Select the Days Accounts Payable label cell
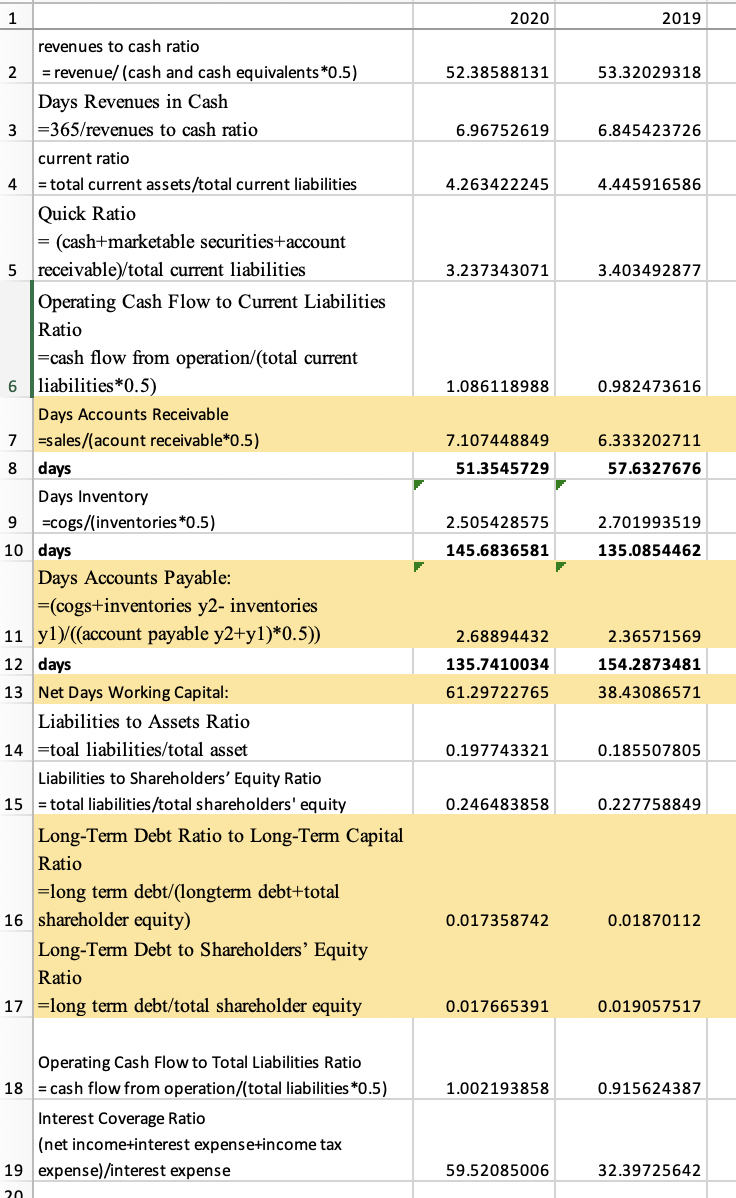This screenshot has height=1198, width=736. [x=222, y=605]
